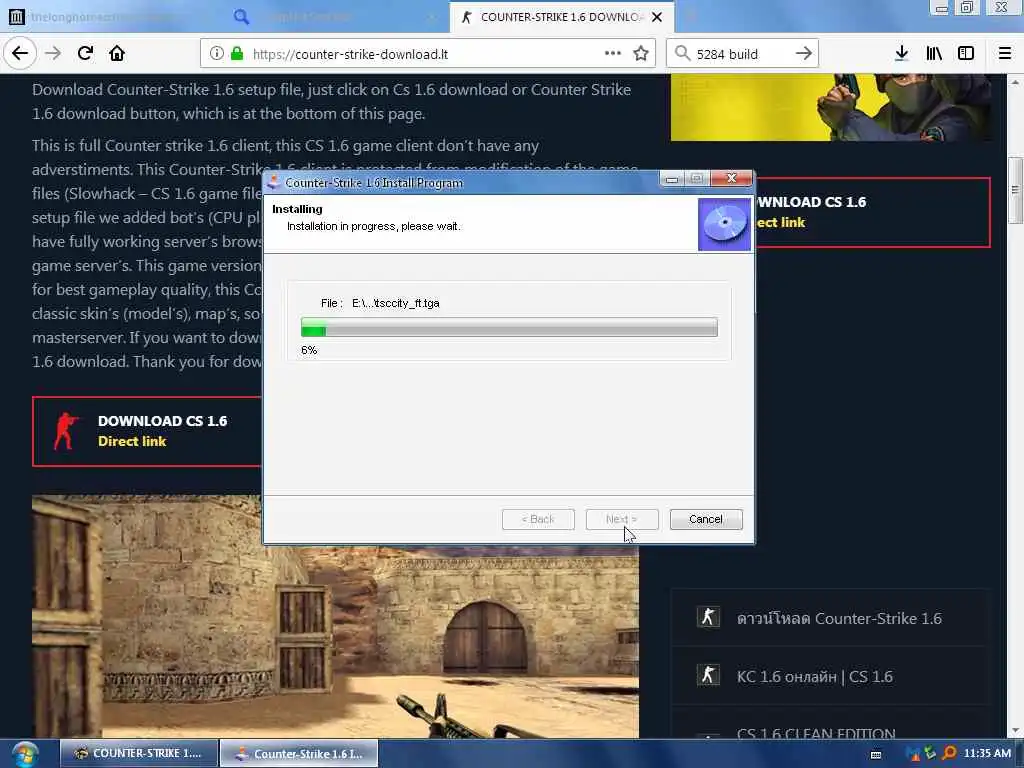The height and width of the screenshot is (768, 1024).
Task: Reload the current page
Action: [85, 54]
